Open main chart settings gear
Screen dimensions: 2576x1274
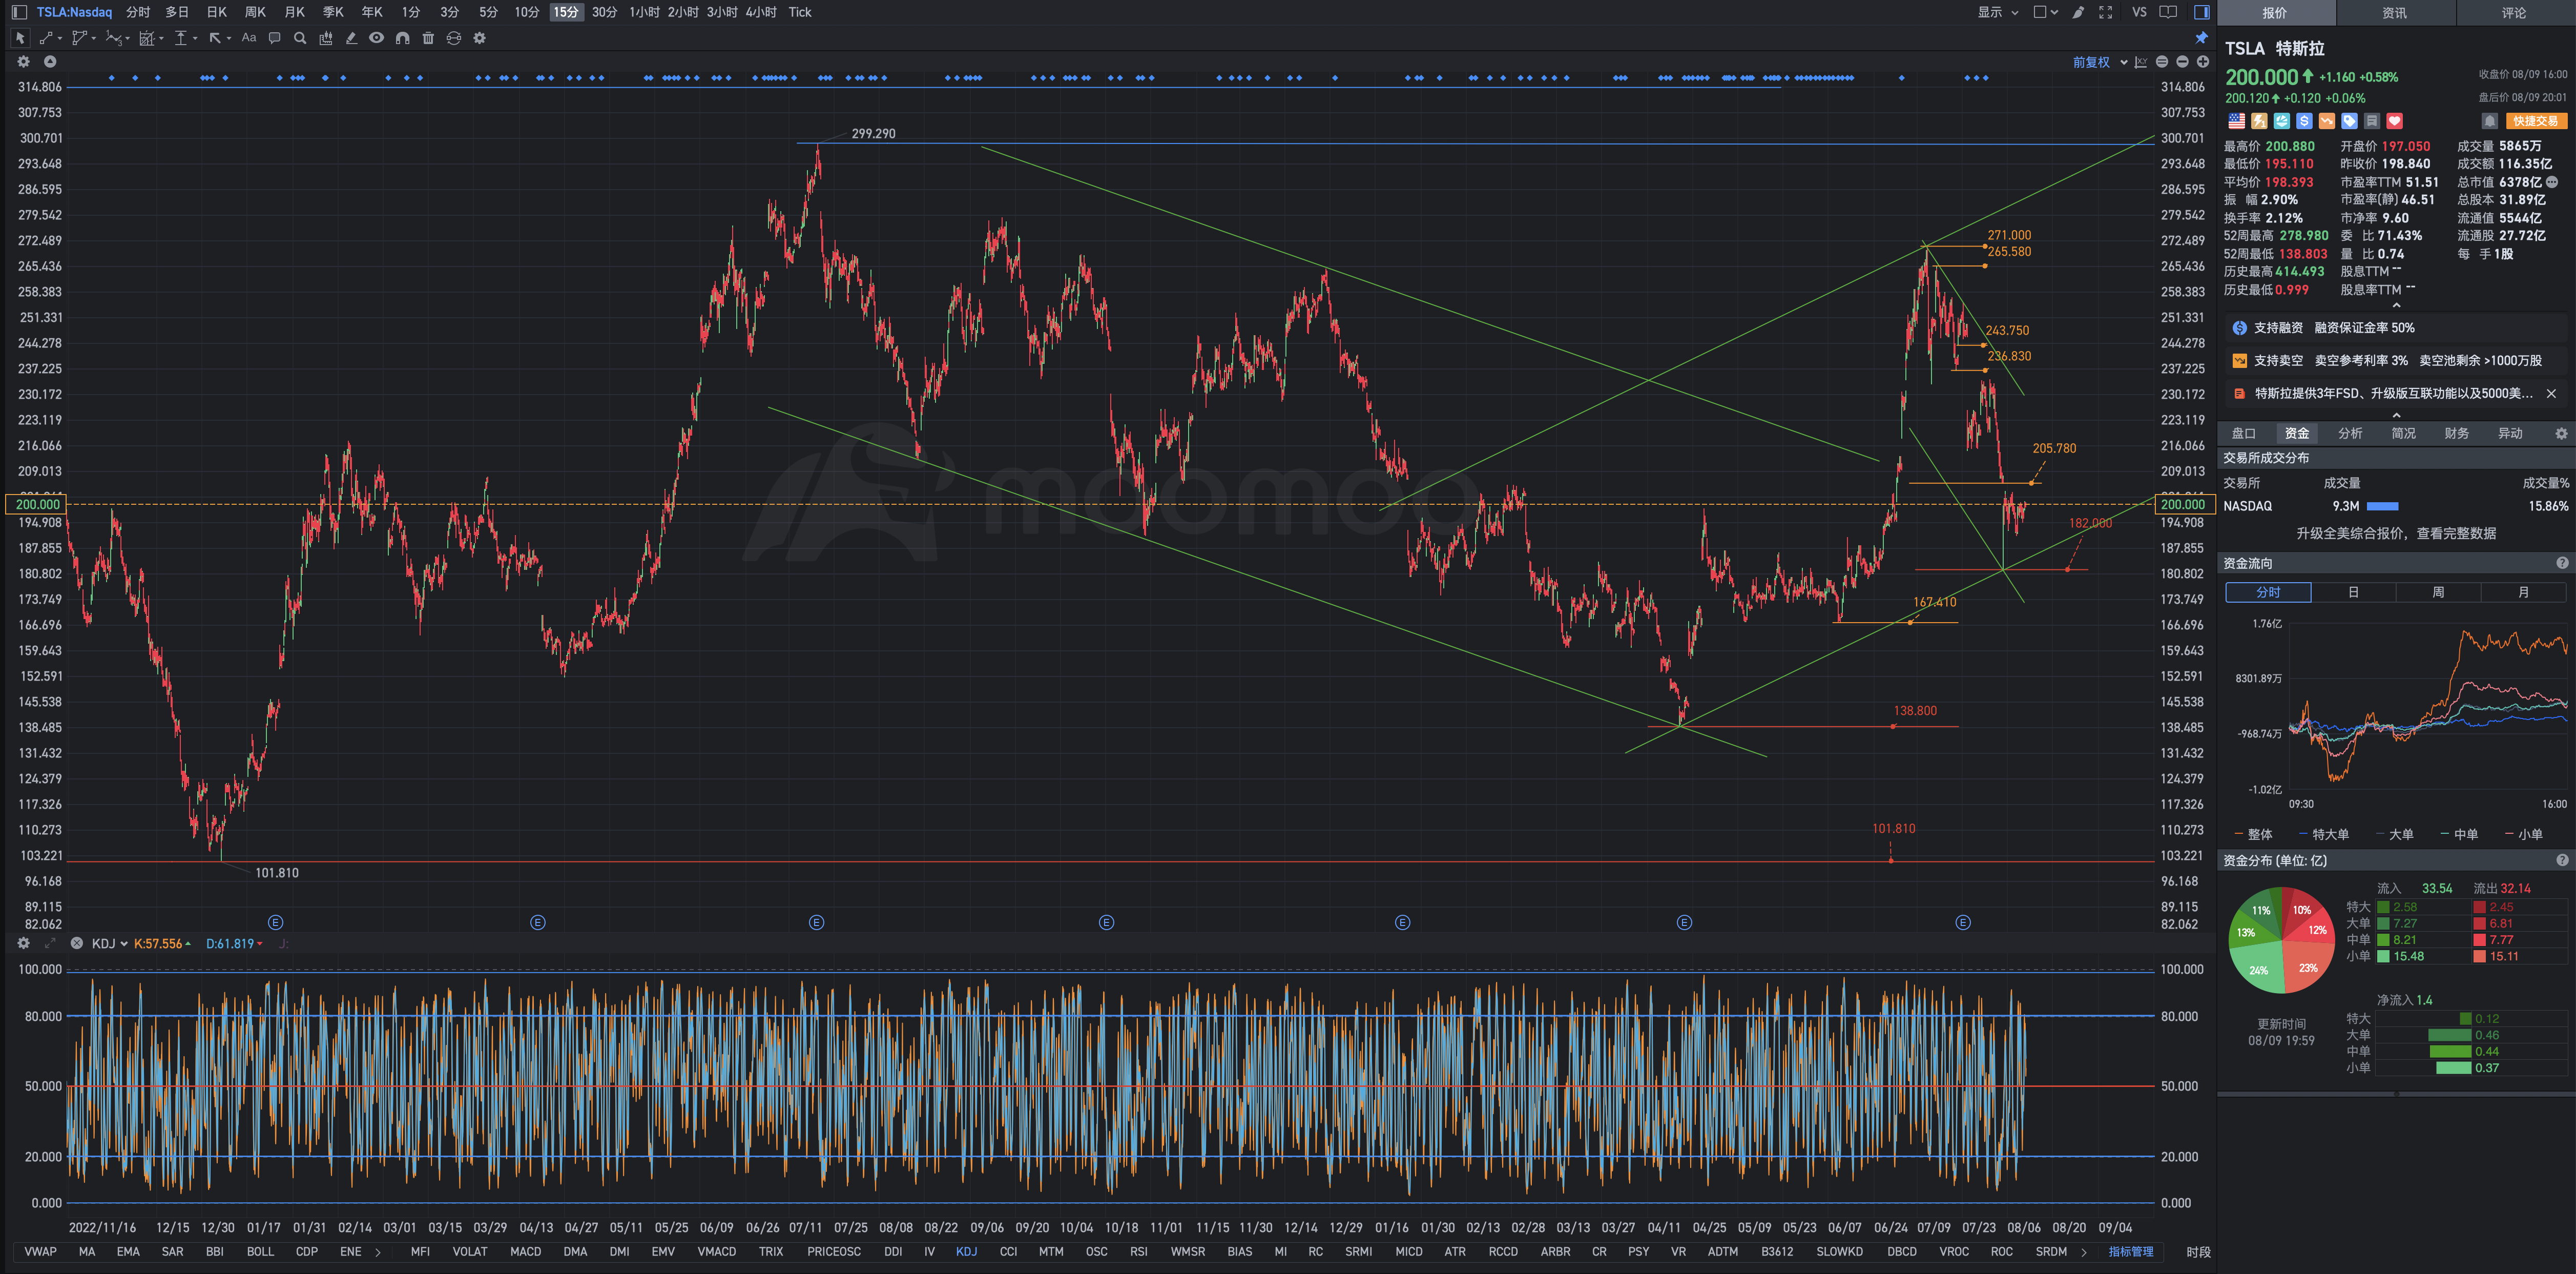click(23, 61)
